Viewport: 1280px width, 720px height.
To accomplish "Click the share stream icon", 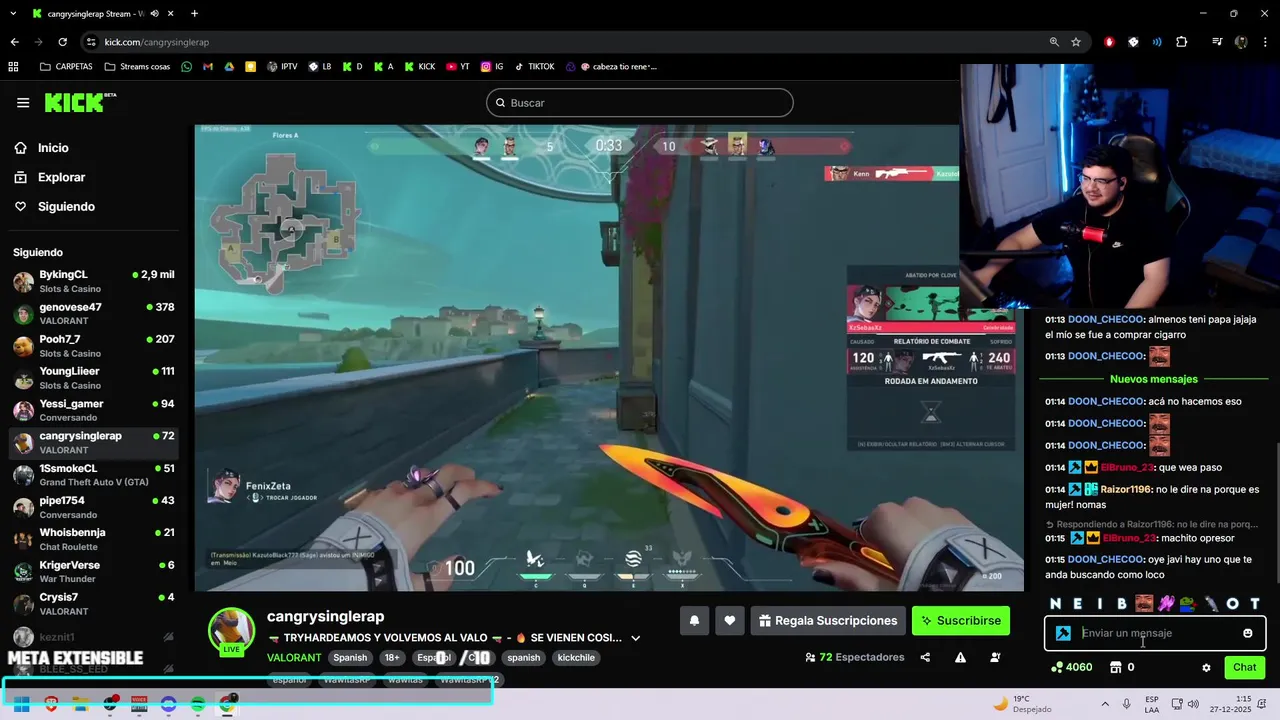I will (x=925, y=657).
